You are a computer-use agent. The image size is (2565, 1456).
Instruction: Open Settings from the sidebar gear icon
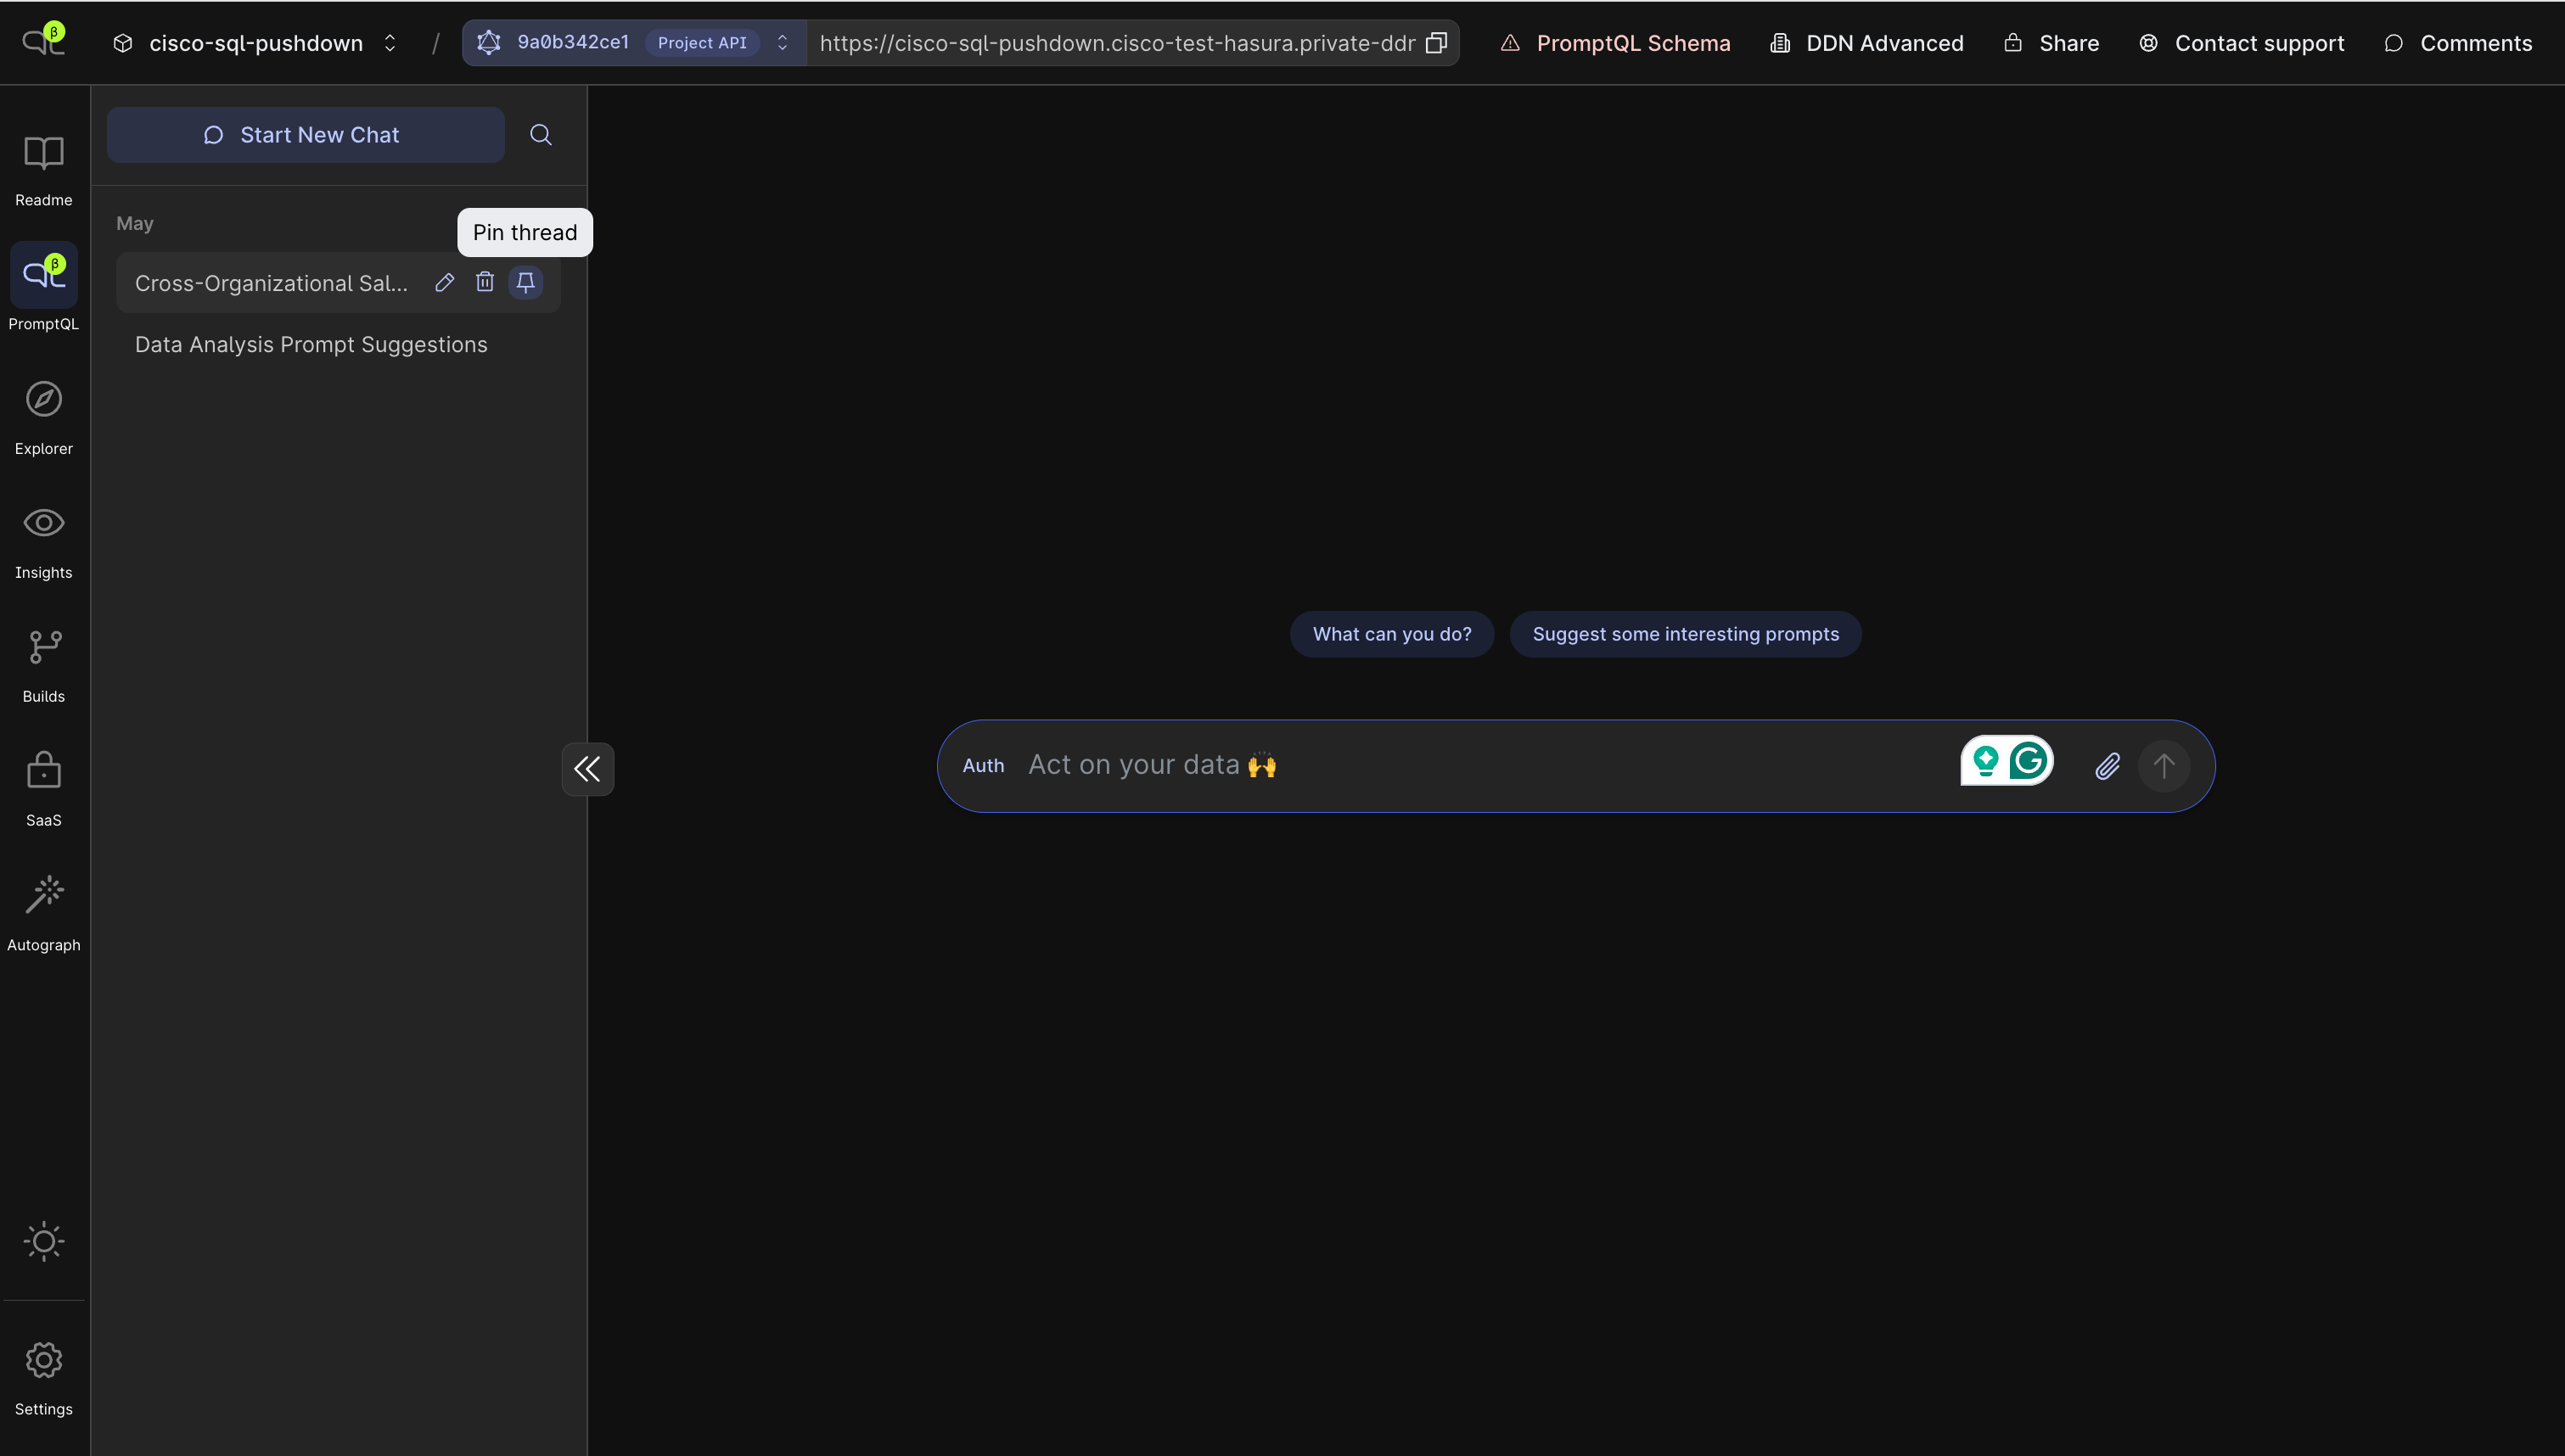click(x=43, y=1360)
